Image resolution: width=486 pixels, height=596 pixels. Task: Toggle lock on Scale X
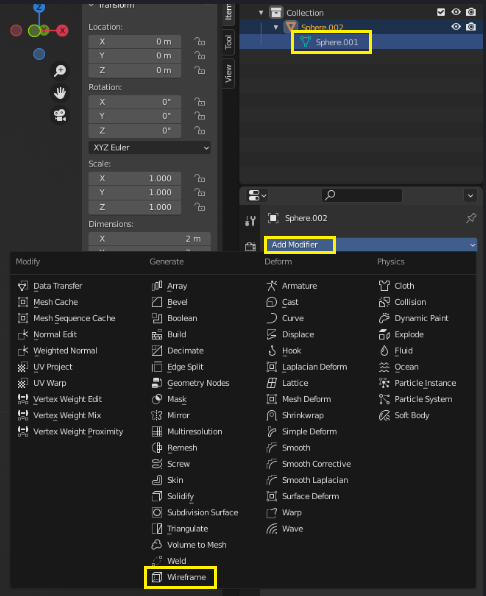[x=199, y=178]
